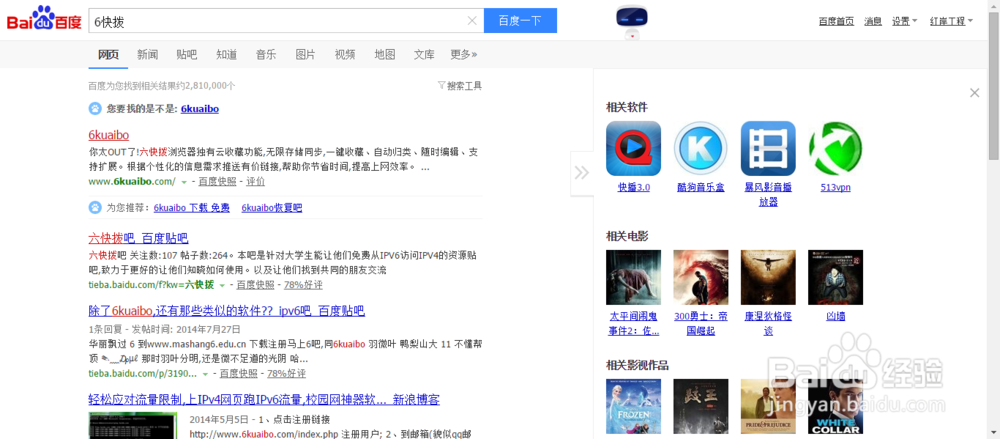
Task: Open the 战王 poster thumbnail
Action: [701, 406]
